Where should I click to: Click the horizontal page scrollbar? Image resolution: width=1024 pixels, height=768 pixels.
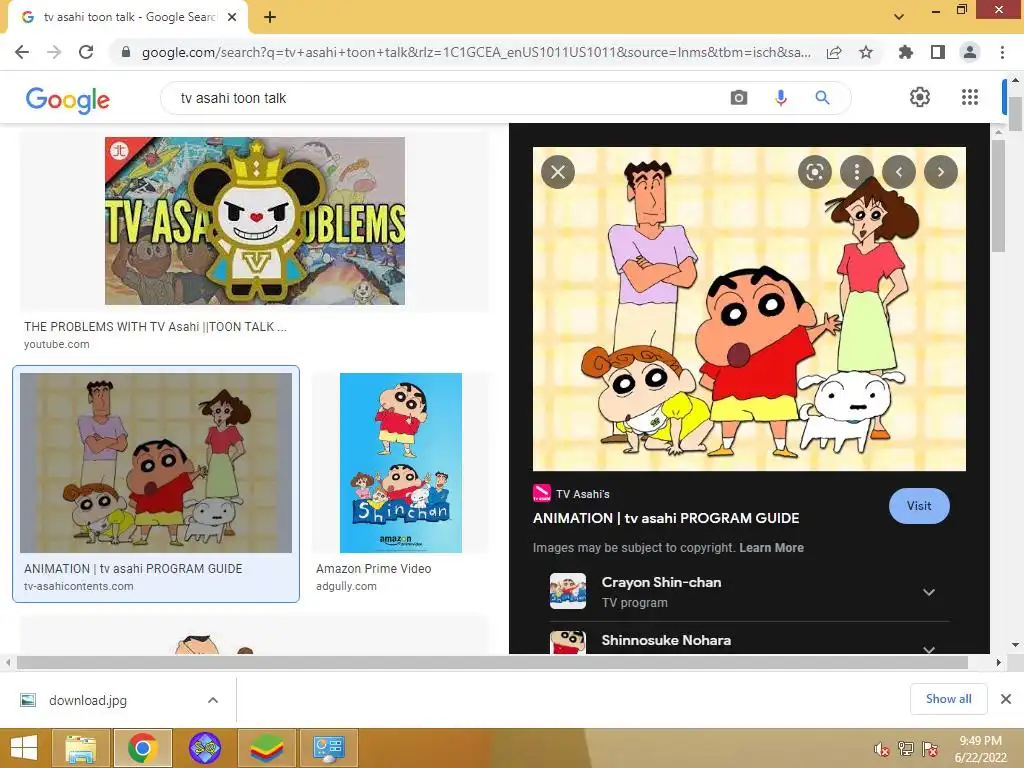[492, 662]
